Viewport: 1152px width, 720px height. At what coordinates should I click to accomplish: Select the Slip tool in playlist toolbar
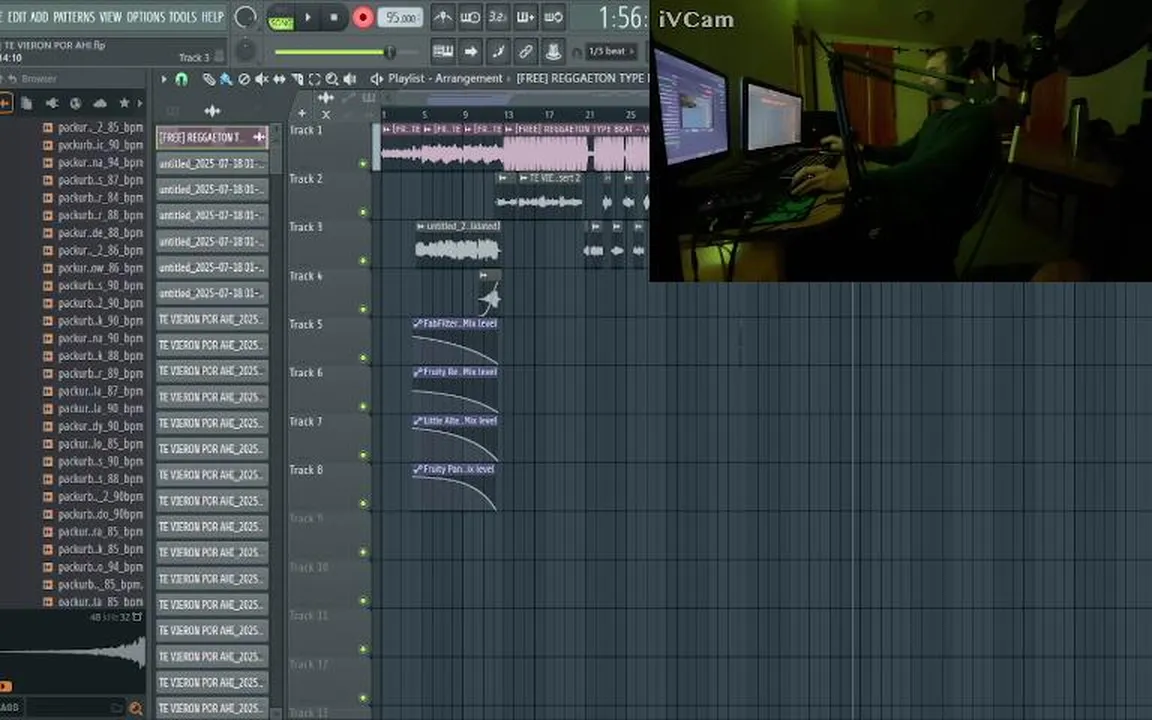pyautogui.click(x=279, y=79)
